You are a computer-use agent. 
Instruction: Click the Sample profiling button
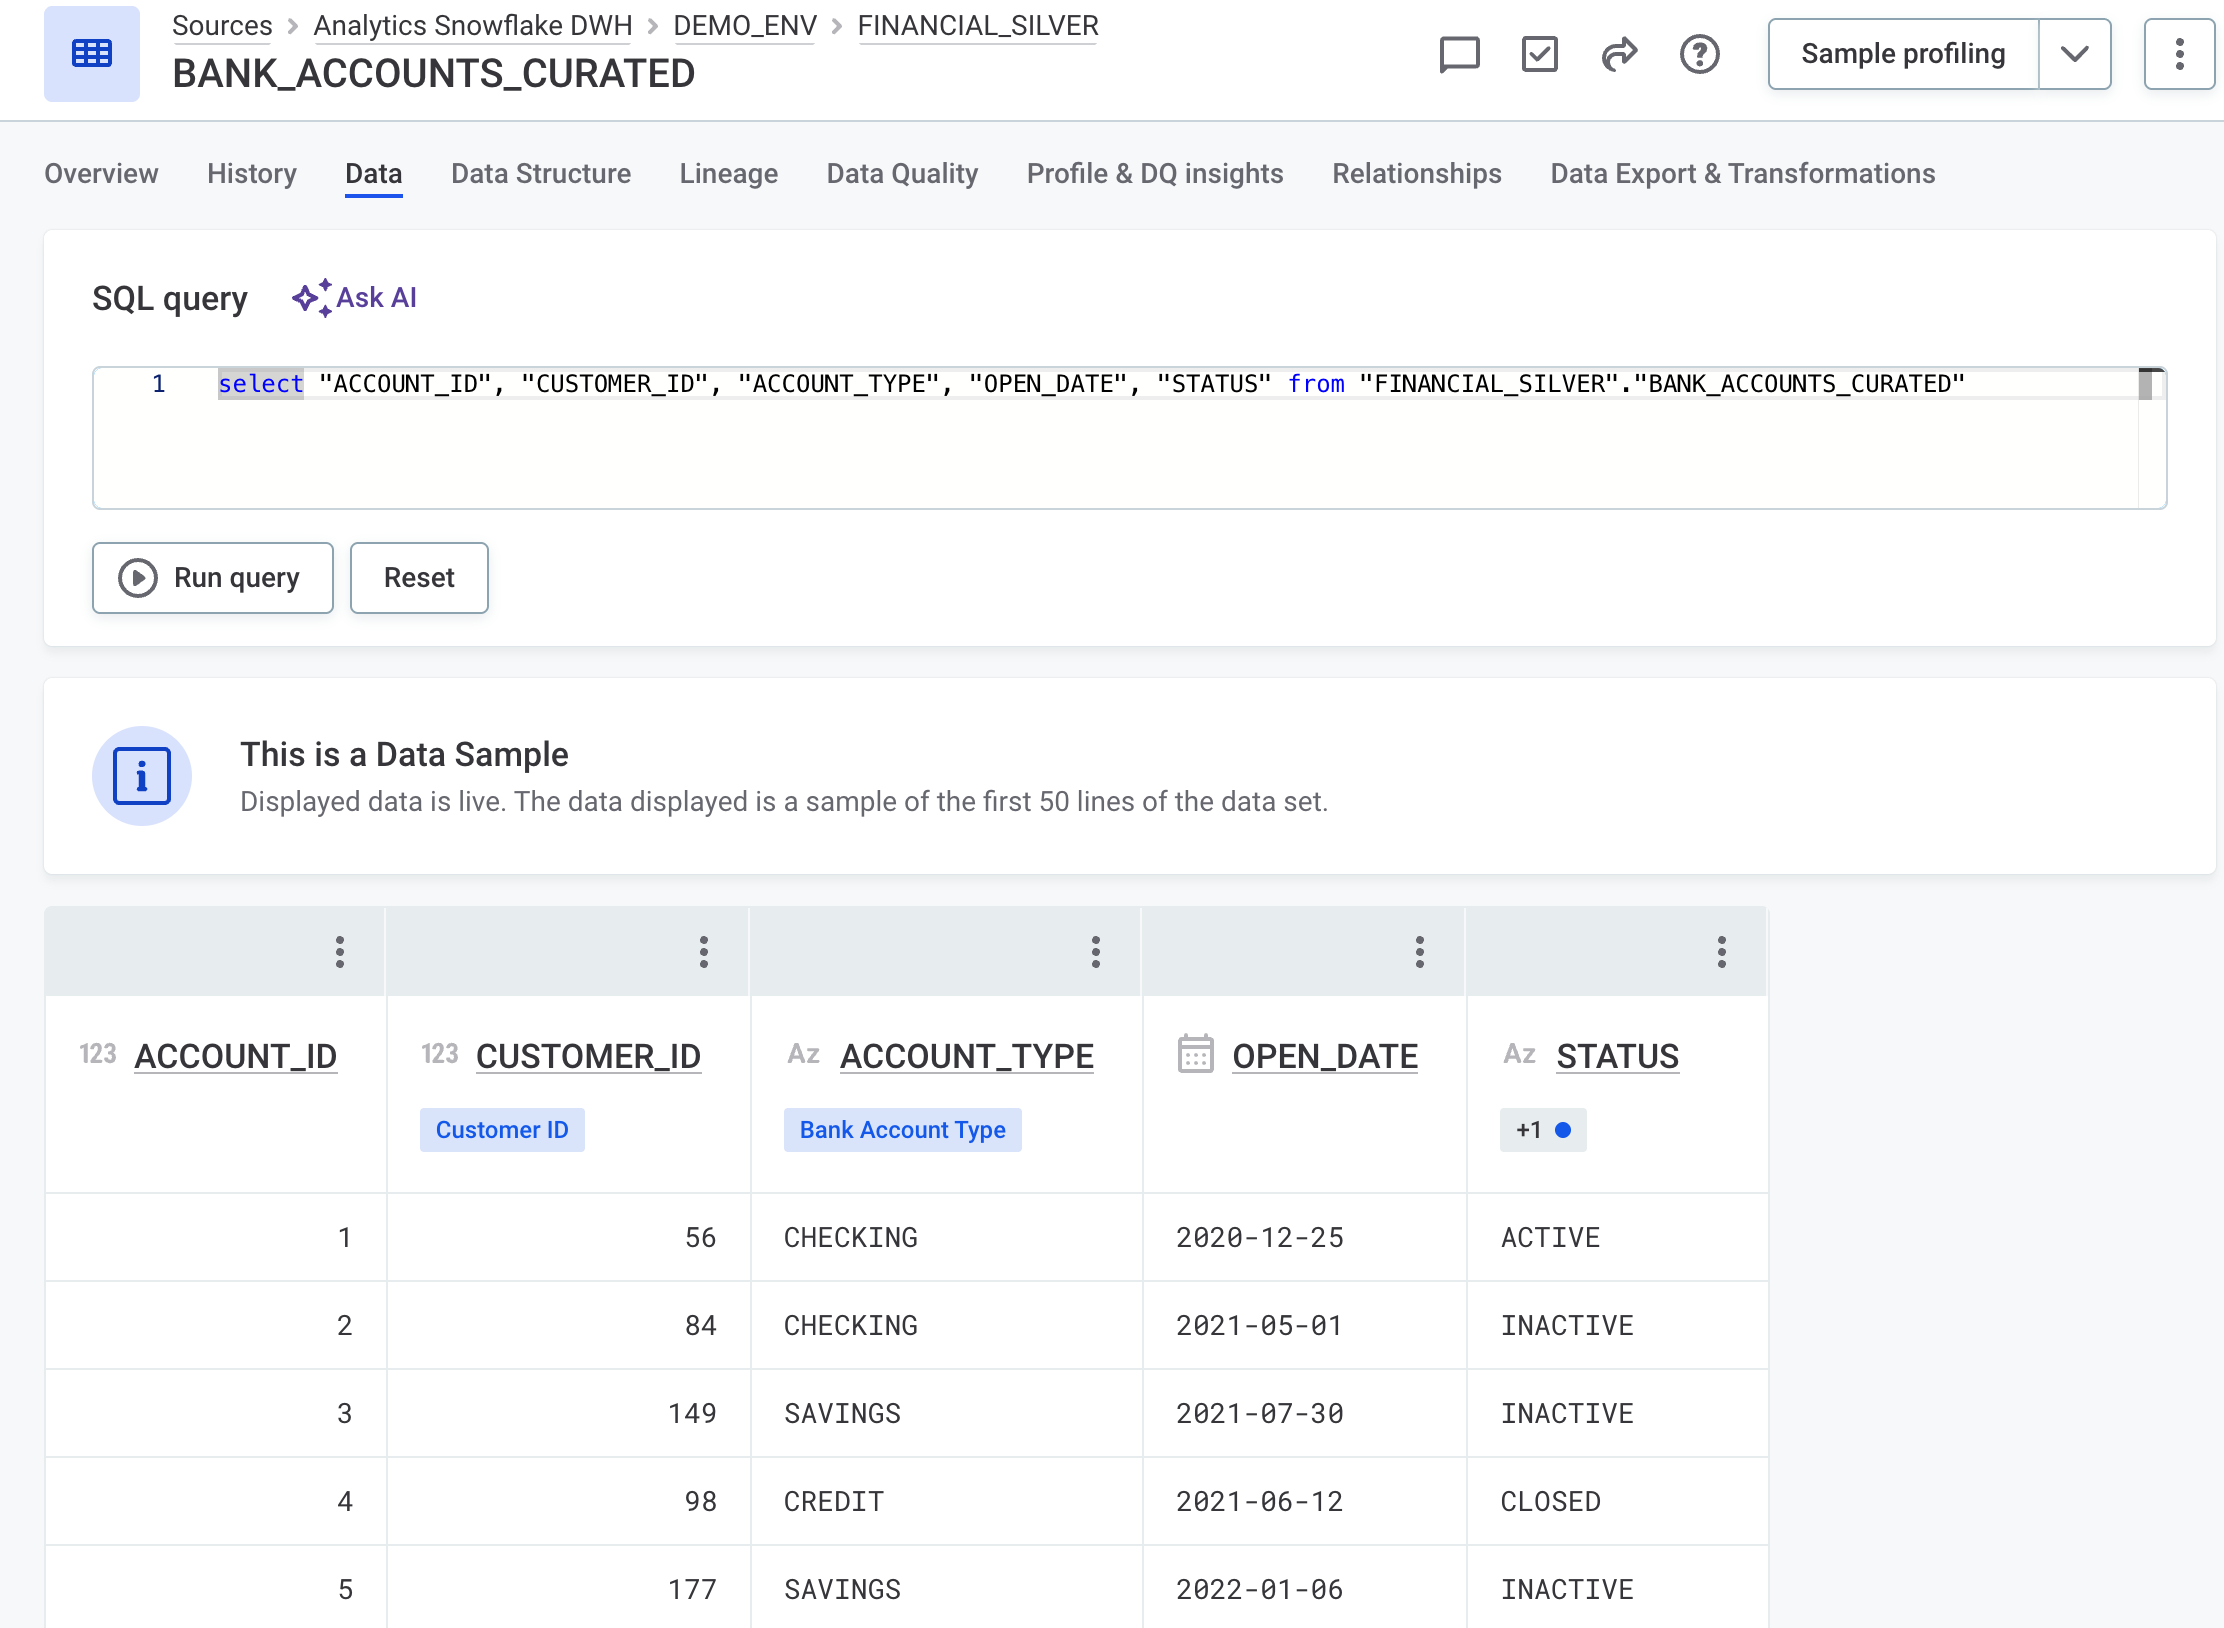click(1903, 54)
